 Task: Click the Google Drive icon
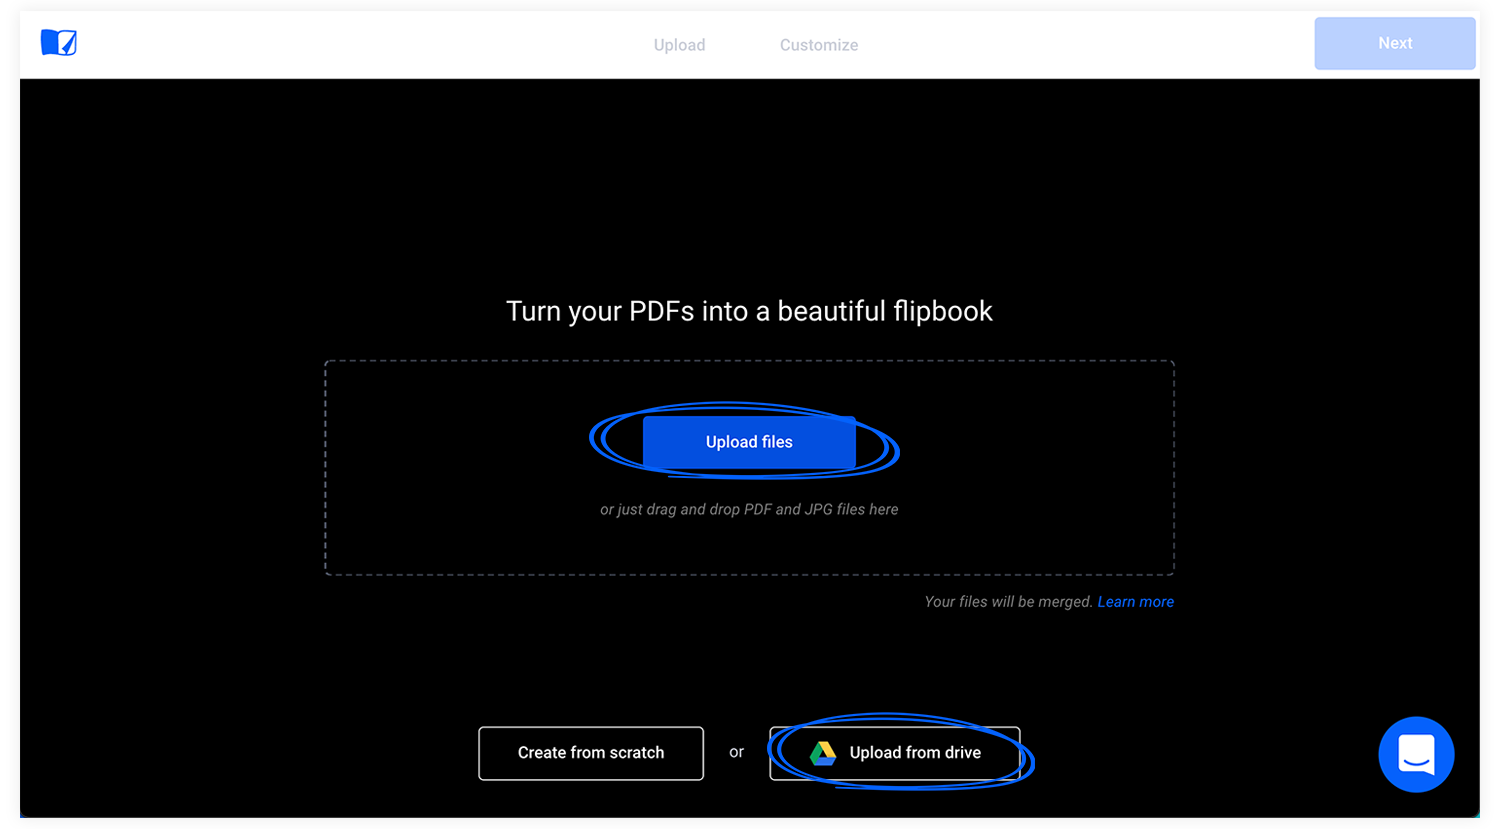[823, 753]
